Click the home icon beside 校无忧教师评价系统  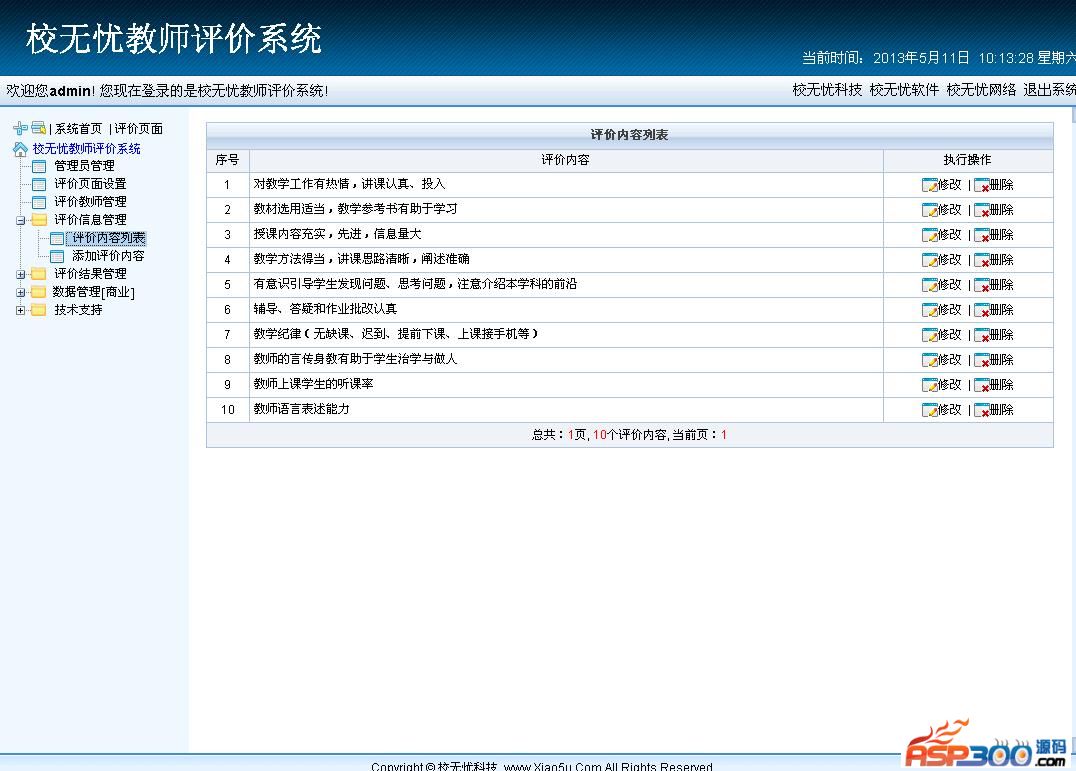coord(20,149)
